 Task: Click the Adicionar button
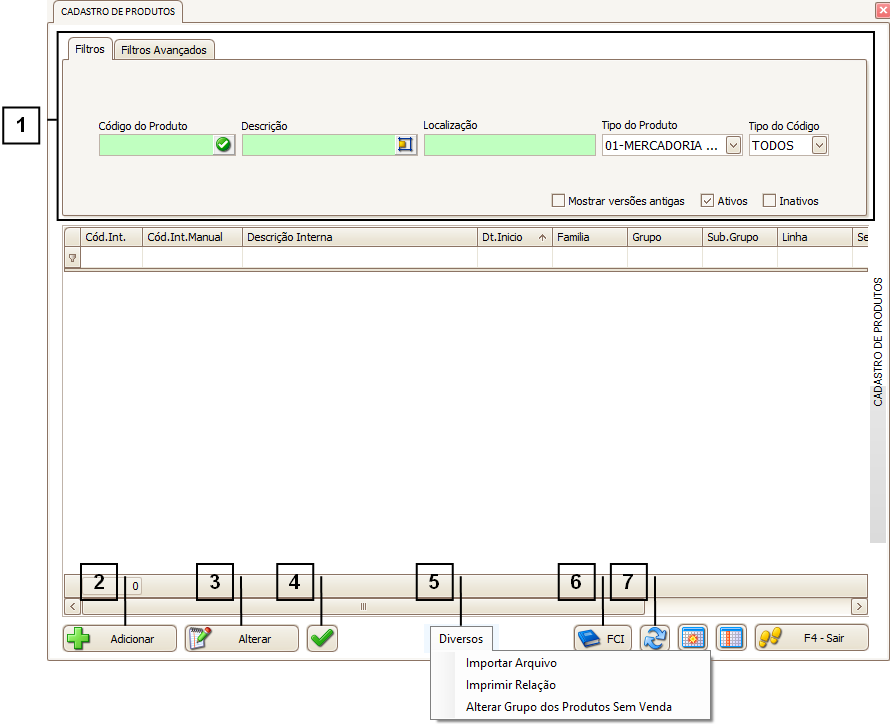tap(120, 638)
